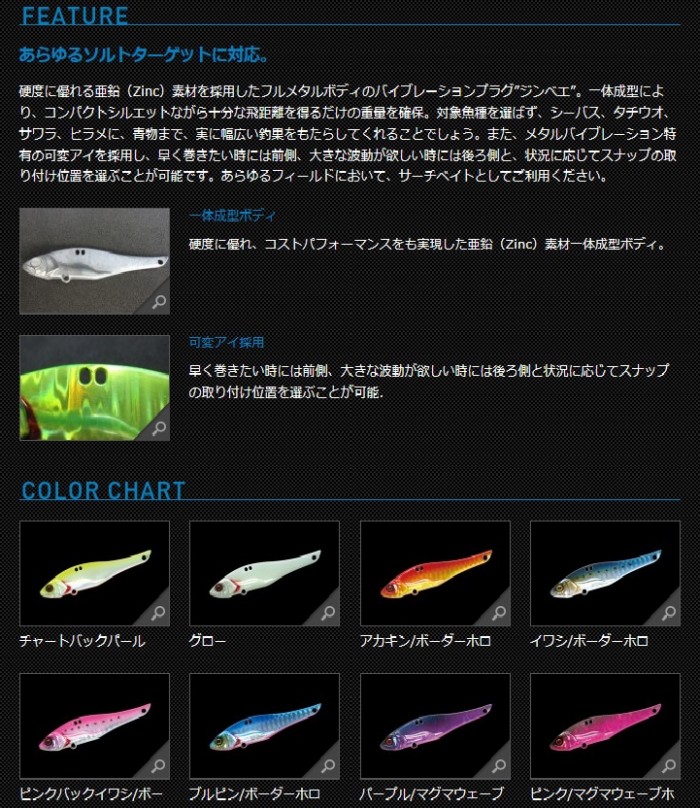Click magnifier icon on variable eye photo

[x=159, y=428]
